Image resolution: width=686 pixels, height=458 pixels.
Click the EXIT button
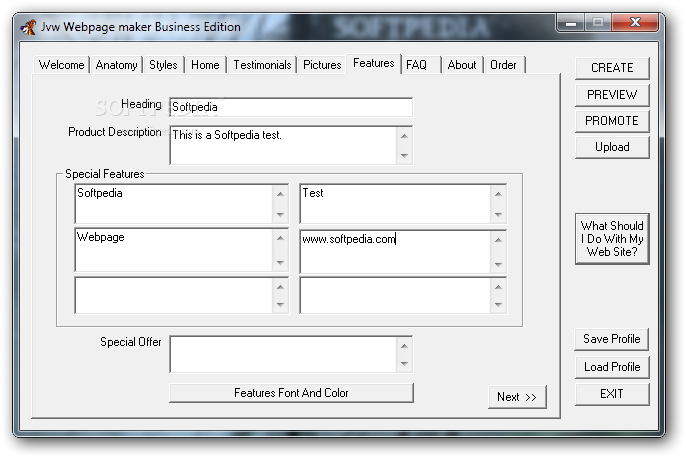(612, 394)
